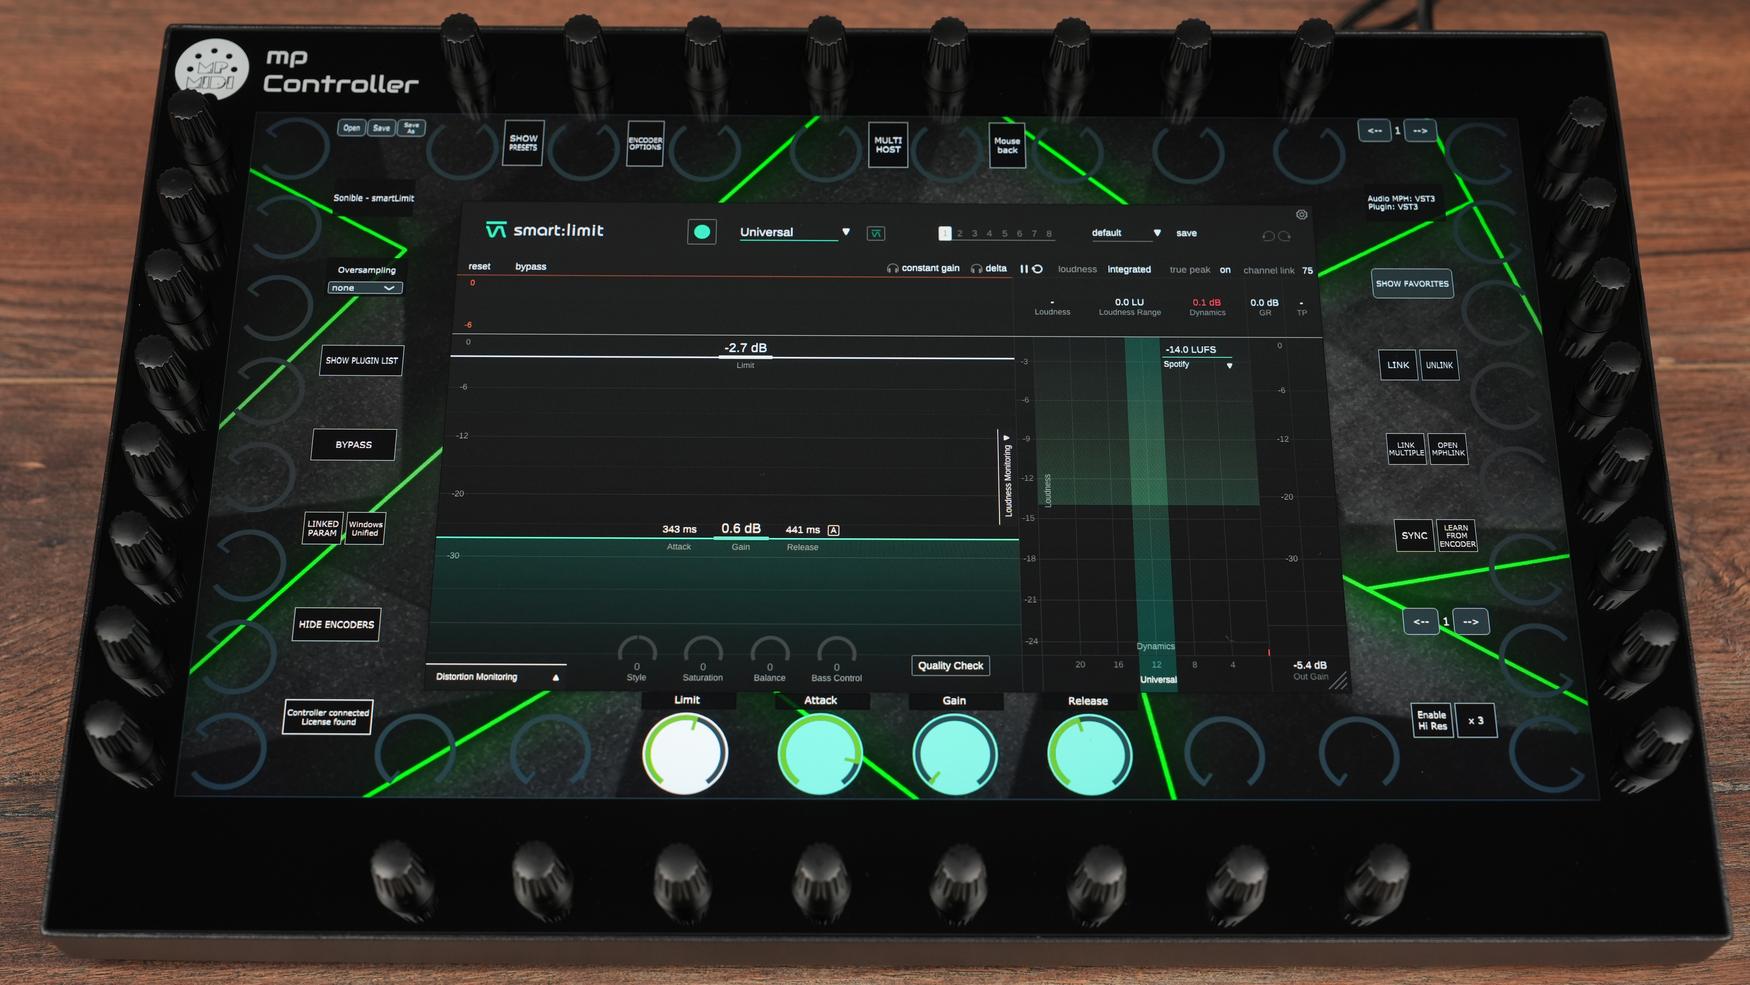Click the 441 ms Release value
1750x985 pixels.
point(803,530)
